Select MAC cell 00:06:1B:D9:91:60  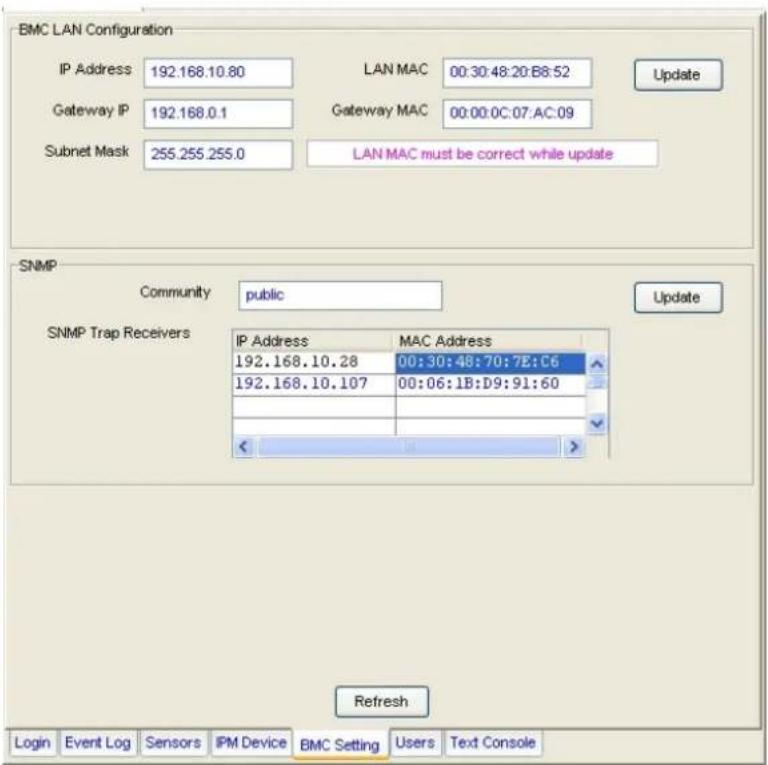(x=490, y=383)
